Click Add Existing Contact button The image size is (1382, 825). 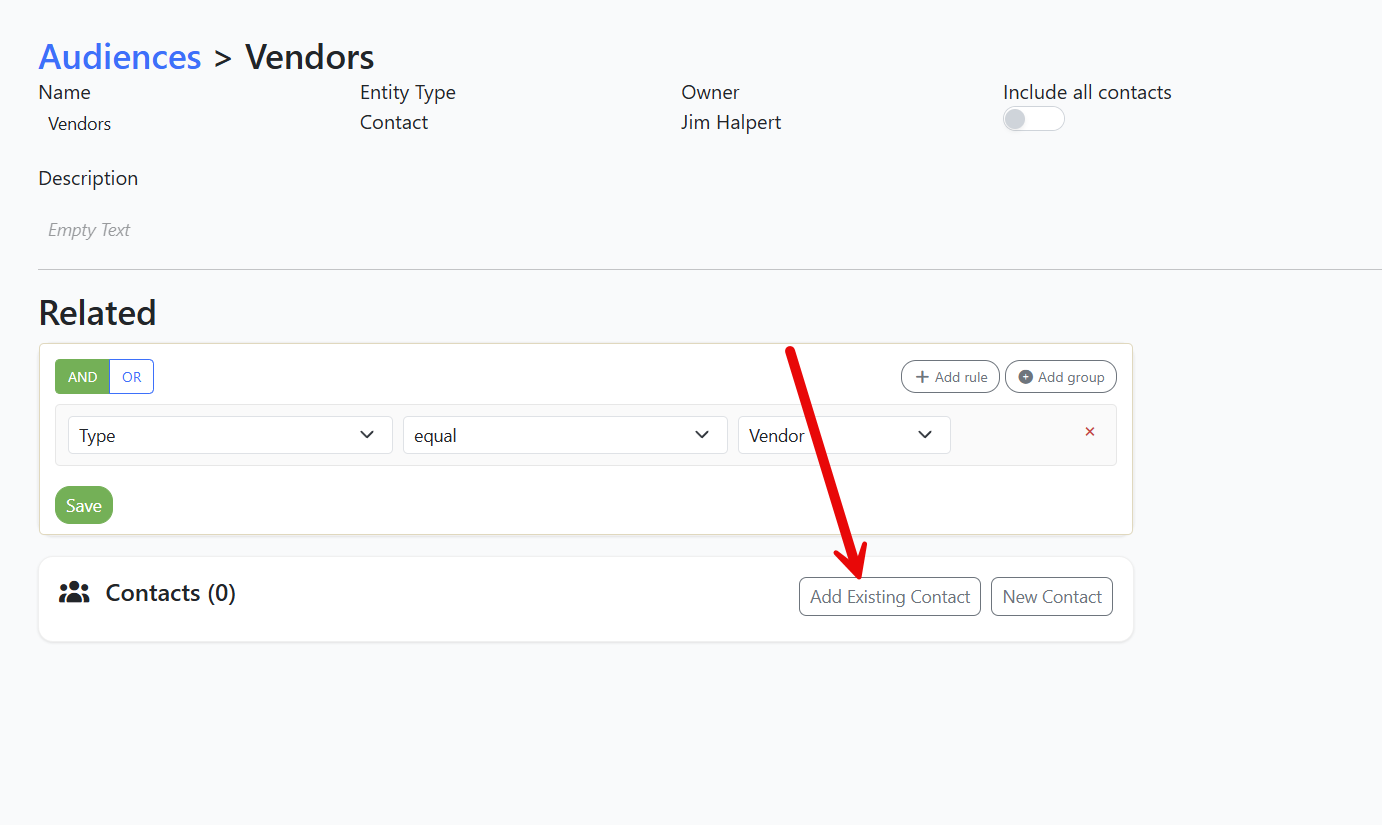[890, 597]
